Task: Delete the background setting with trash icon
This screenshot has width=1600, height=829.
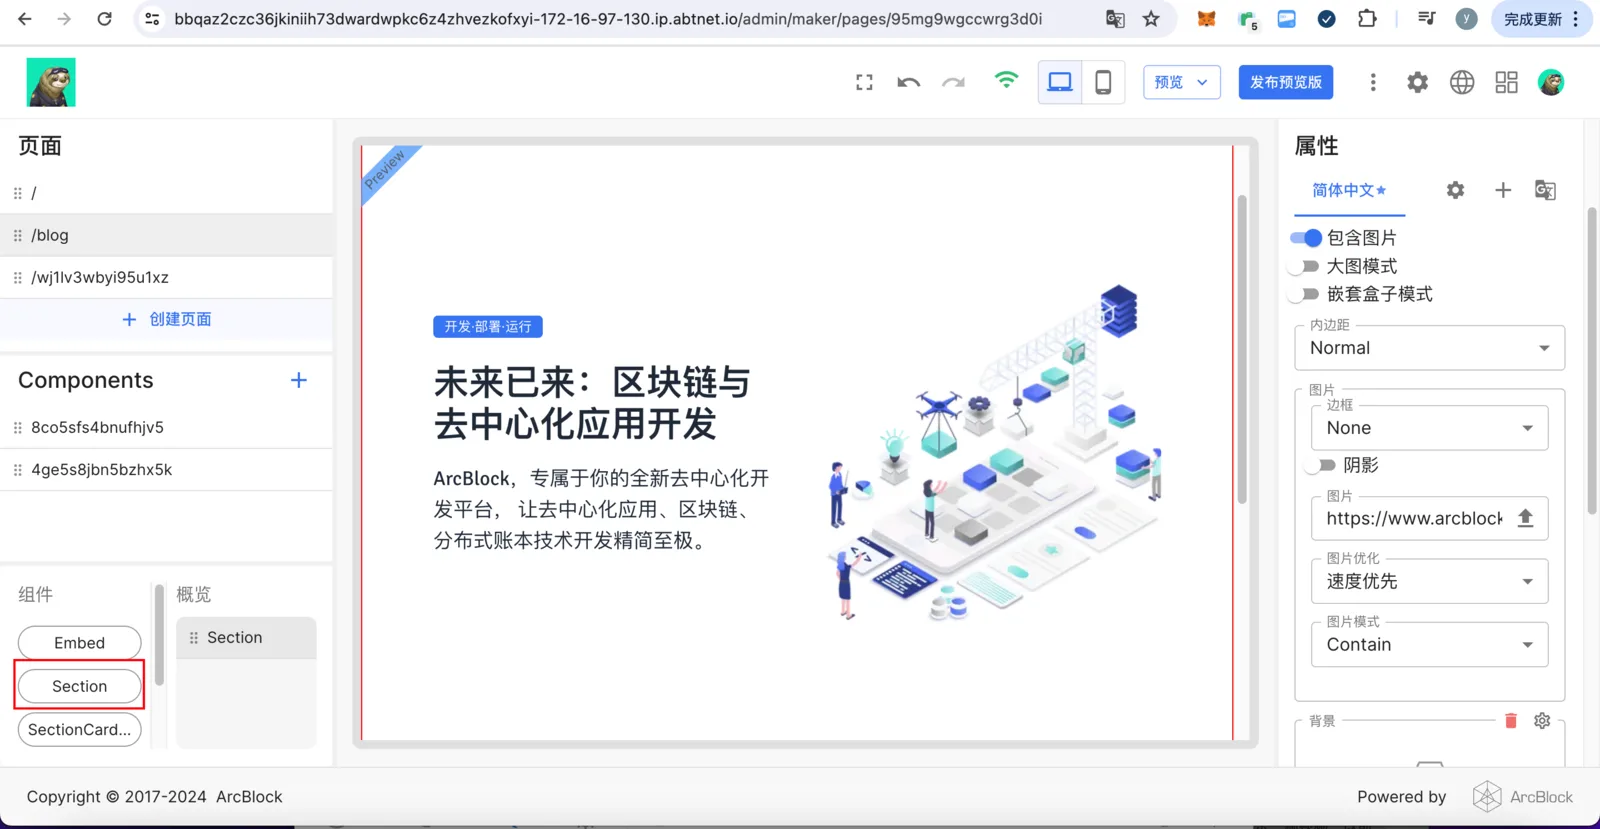Action: coord(1511,721)
